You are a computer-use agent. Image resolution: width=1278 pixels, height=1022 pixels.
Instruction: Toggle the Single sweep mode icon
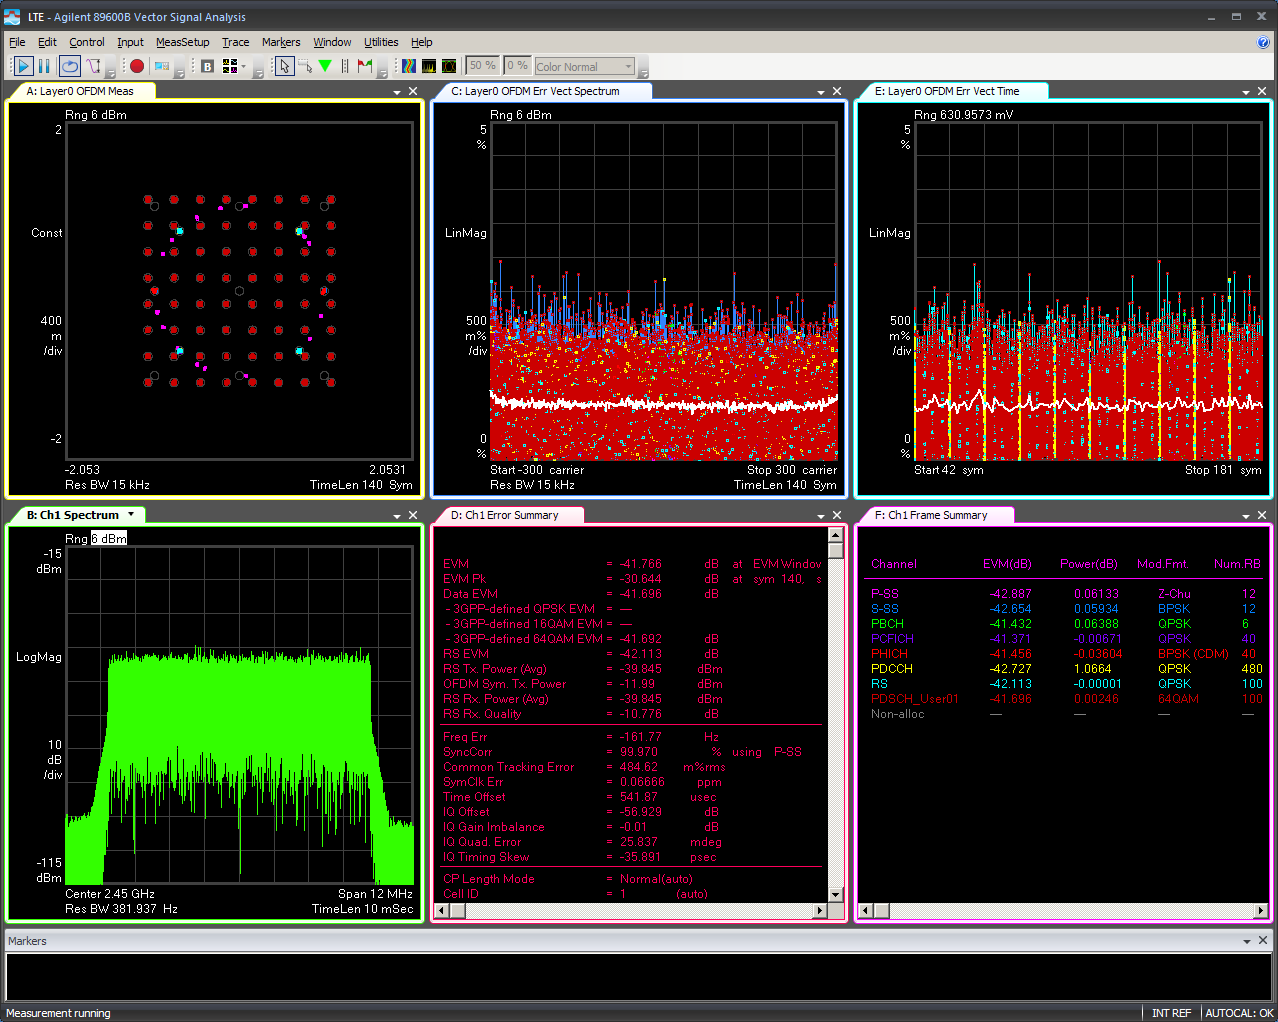coord(94,66)
